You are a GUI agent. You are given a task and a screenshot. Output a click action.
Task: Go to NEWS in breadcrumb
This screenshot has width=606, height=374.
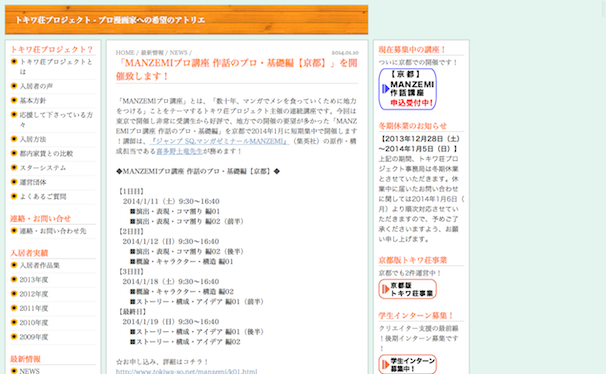point(179,53)
